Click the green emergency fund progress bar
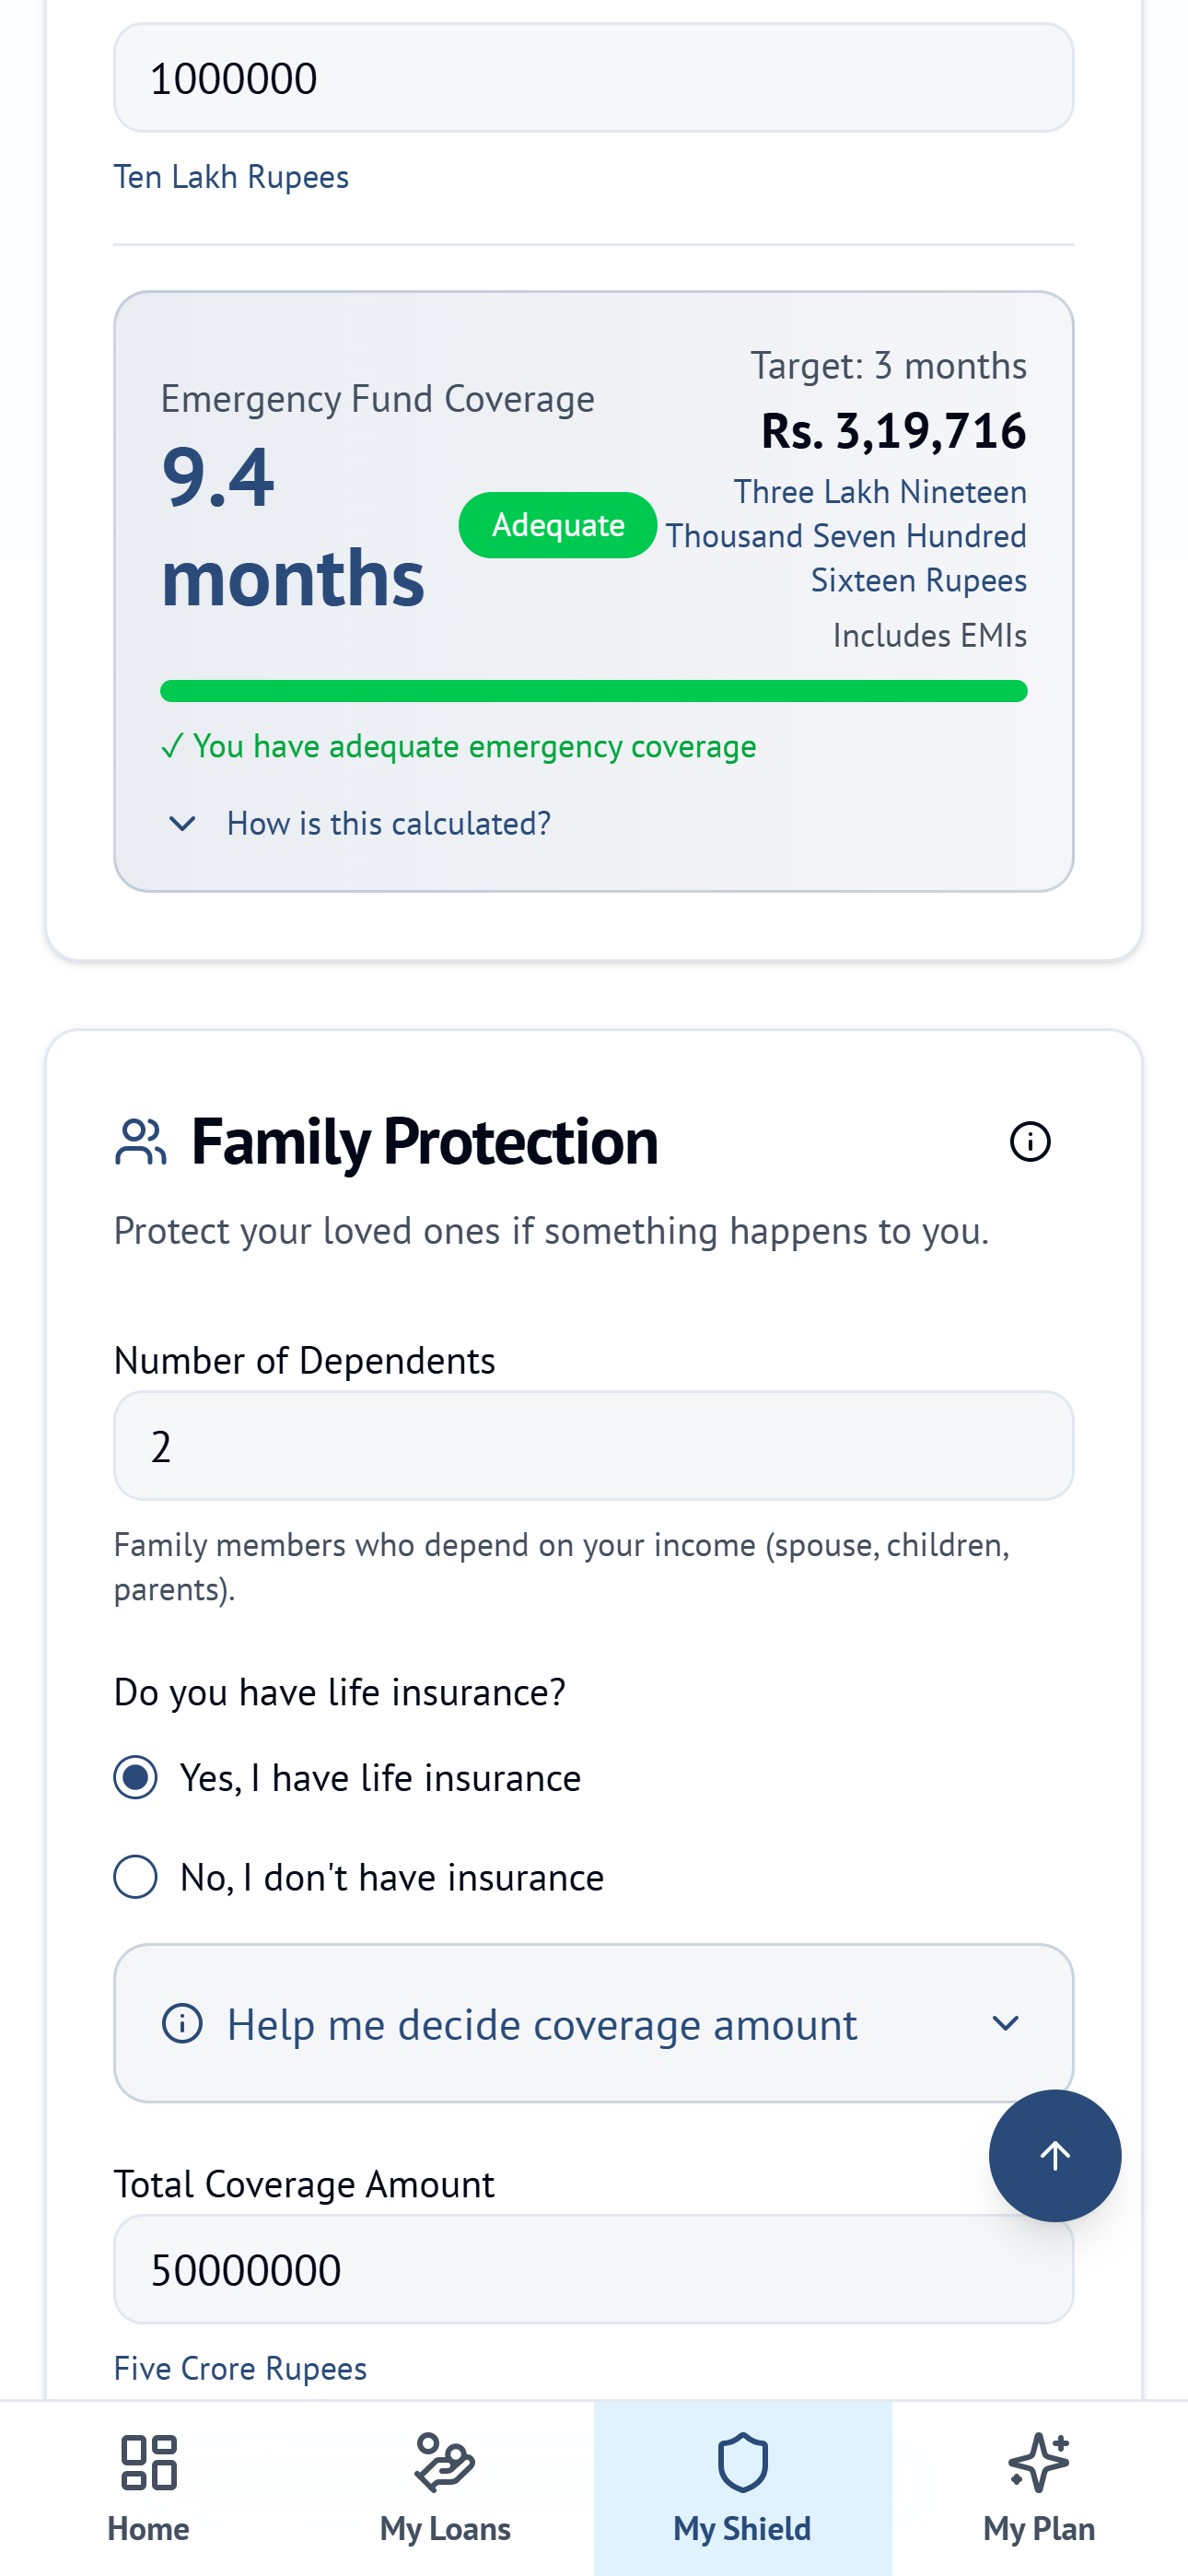The height and width of the screenshot is (2576, 1188). (594, 690)
